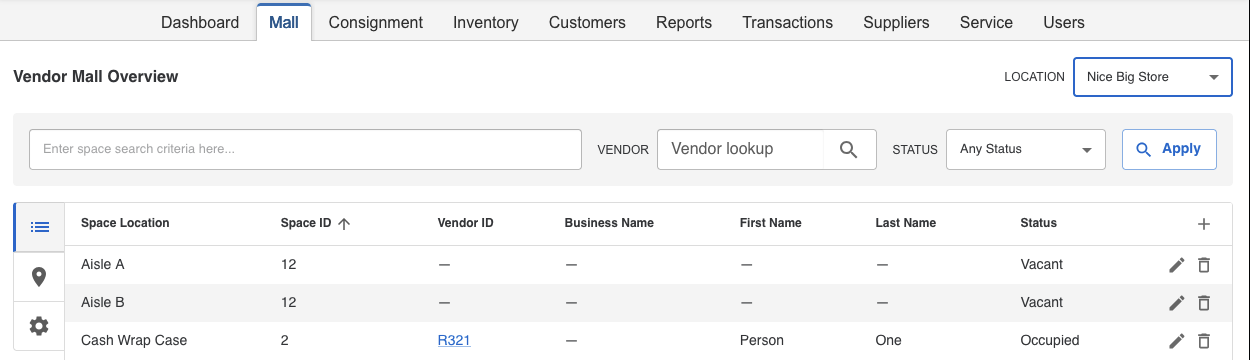Viewport: 1250px width, 360px height.
Task: Delete the Aisle B space row
Action: 1204,302
